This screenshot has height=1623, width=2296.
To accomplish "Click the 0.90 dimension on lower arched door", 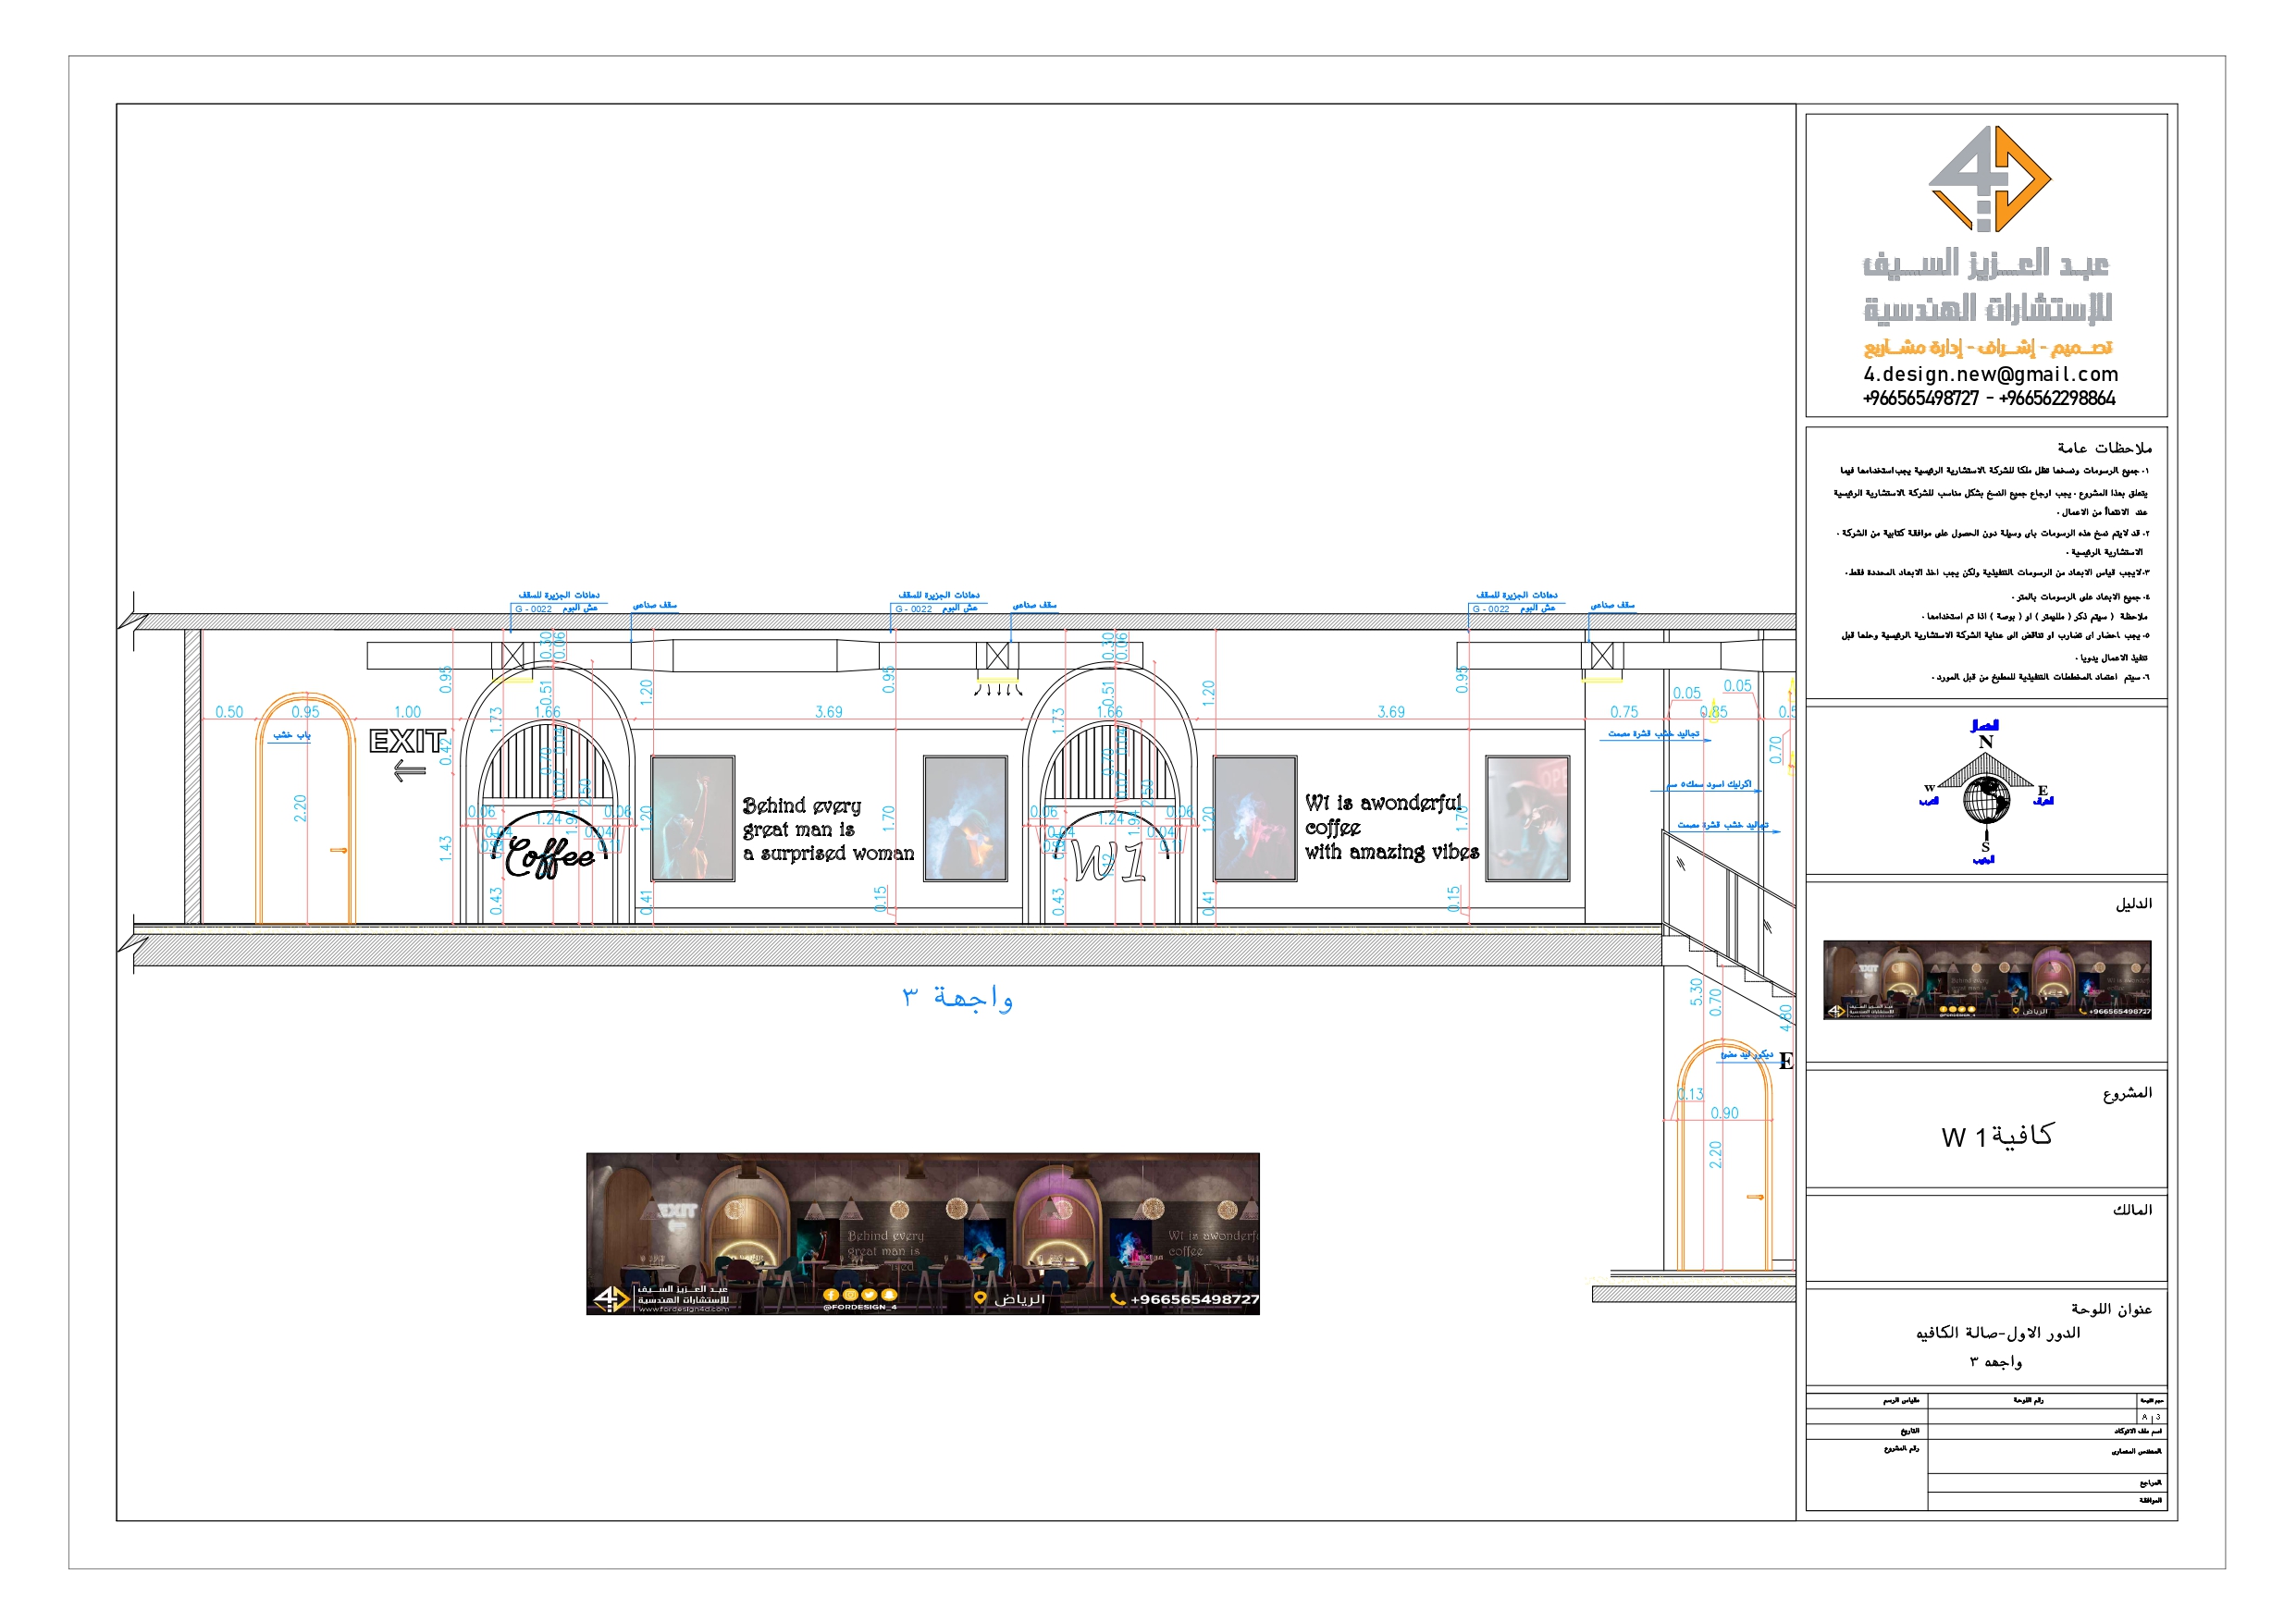I will (1724, 1112).
